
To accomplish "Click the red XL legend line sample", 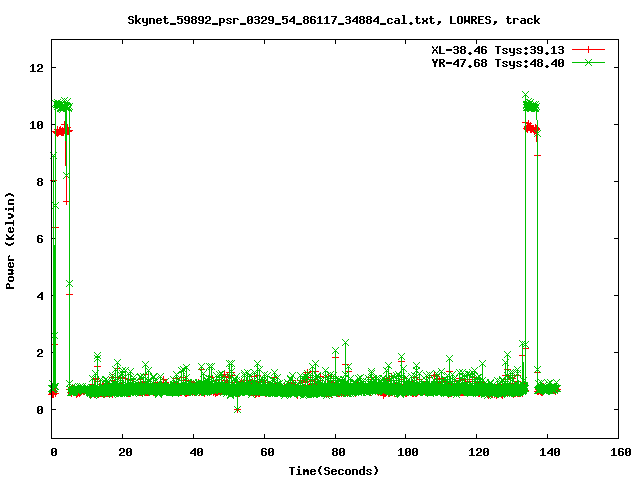I will point(588,50).
